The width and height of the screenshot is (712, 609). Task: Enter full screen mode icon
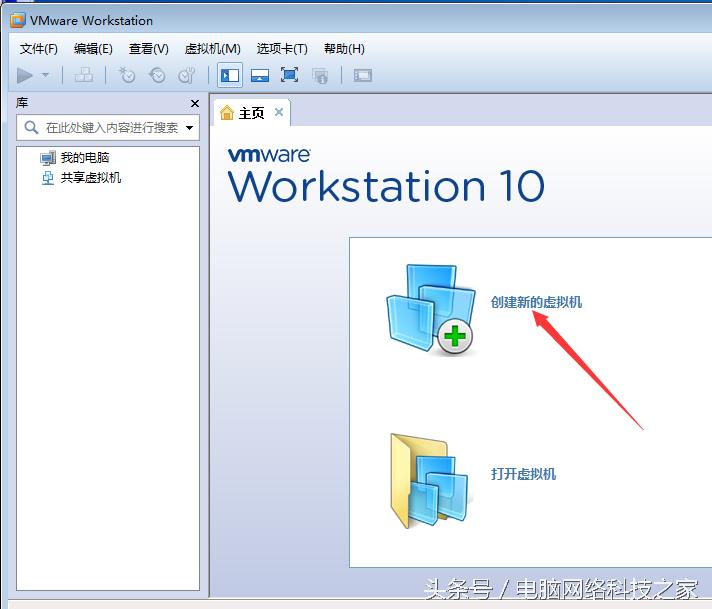[x=290, y=75]
